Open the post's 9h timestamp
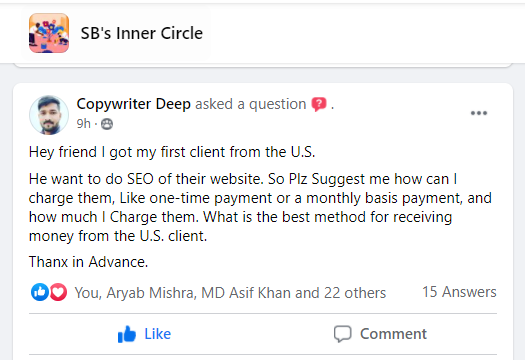Image resolution: width=525 pixels, height=360 pixels. [x=84, y=124]
